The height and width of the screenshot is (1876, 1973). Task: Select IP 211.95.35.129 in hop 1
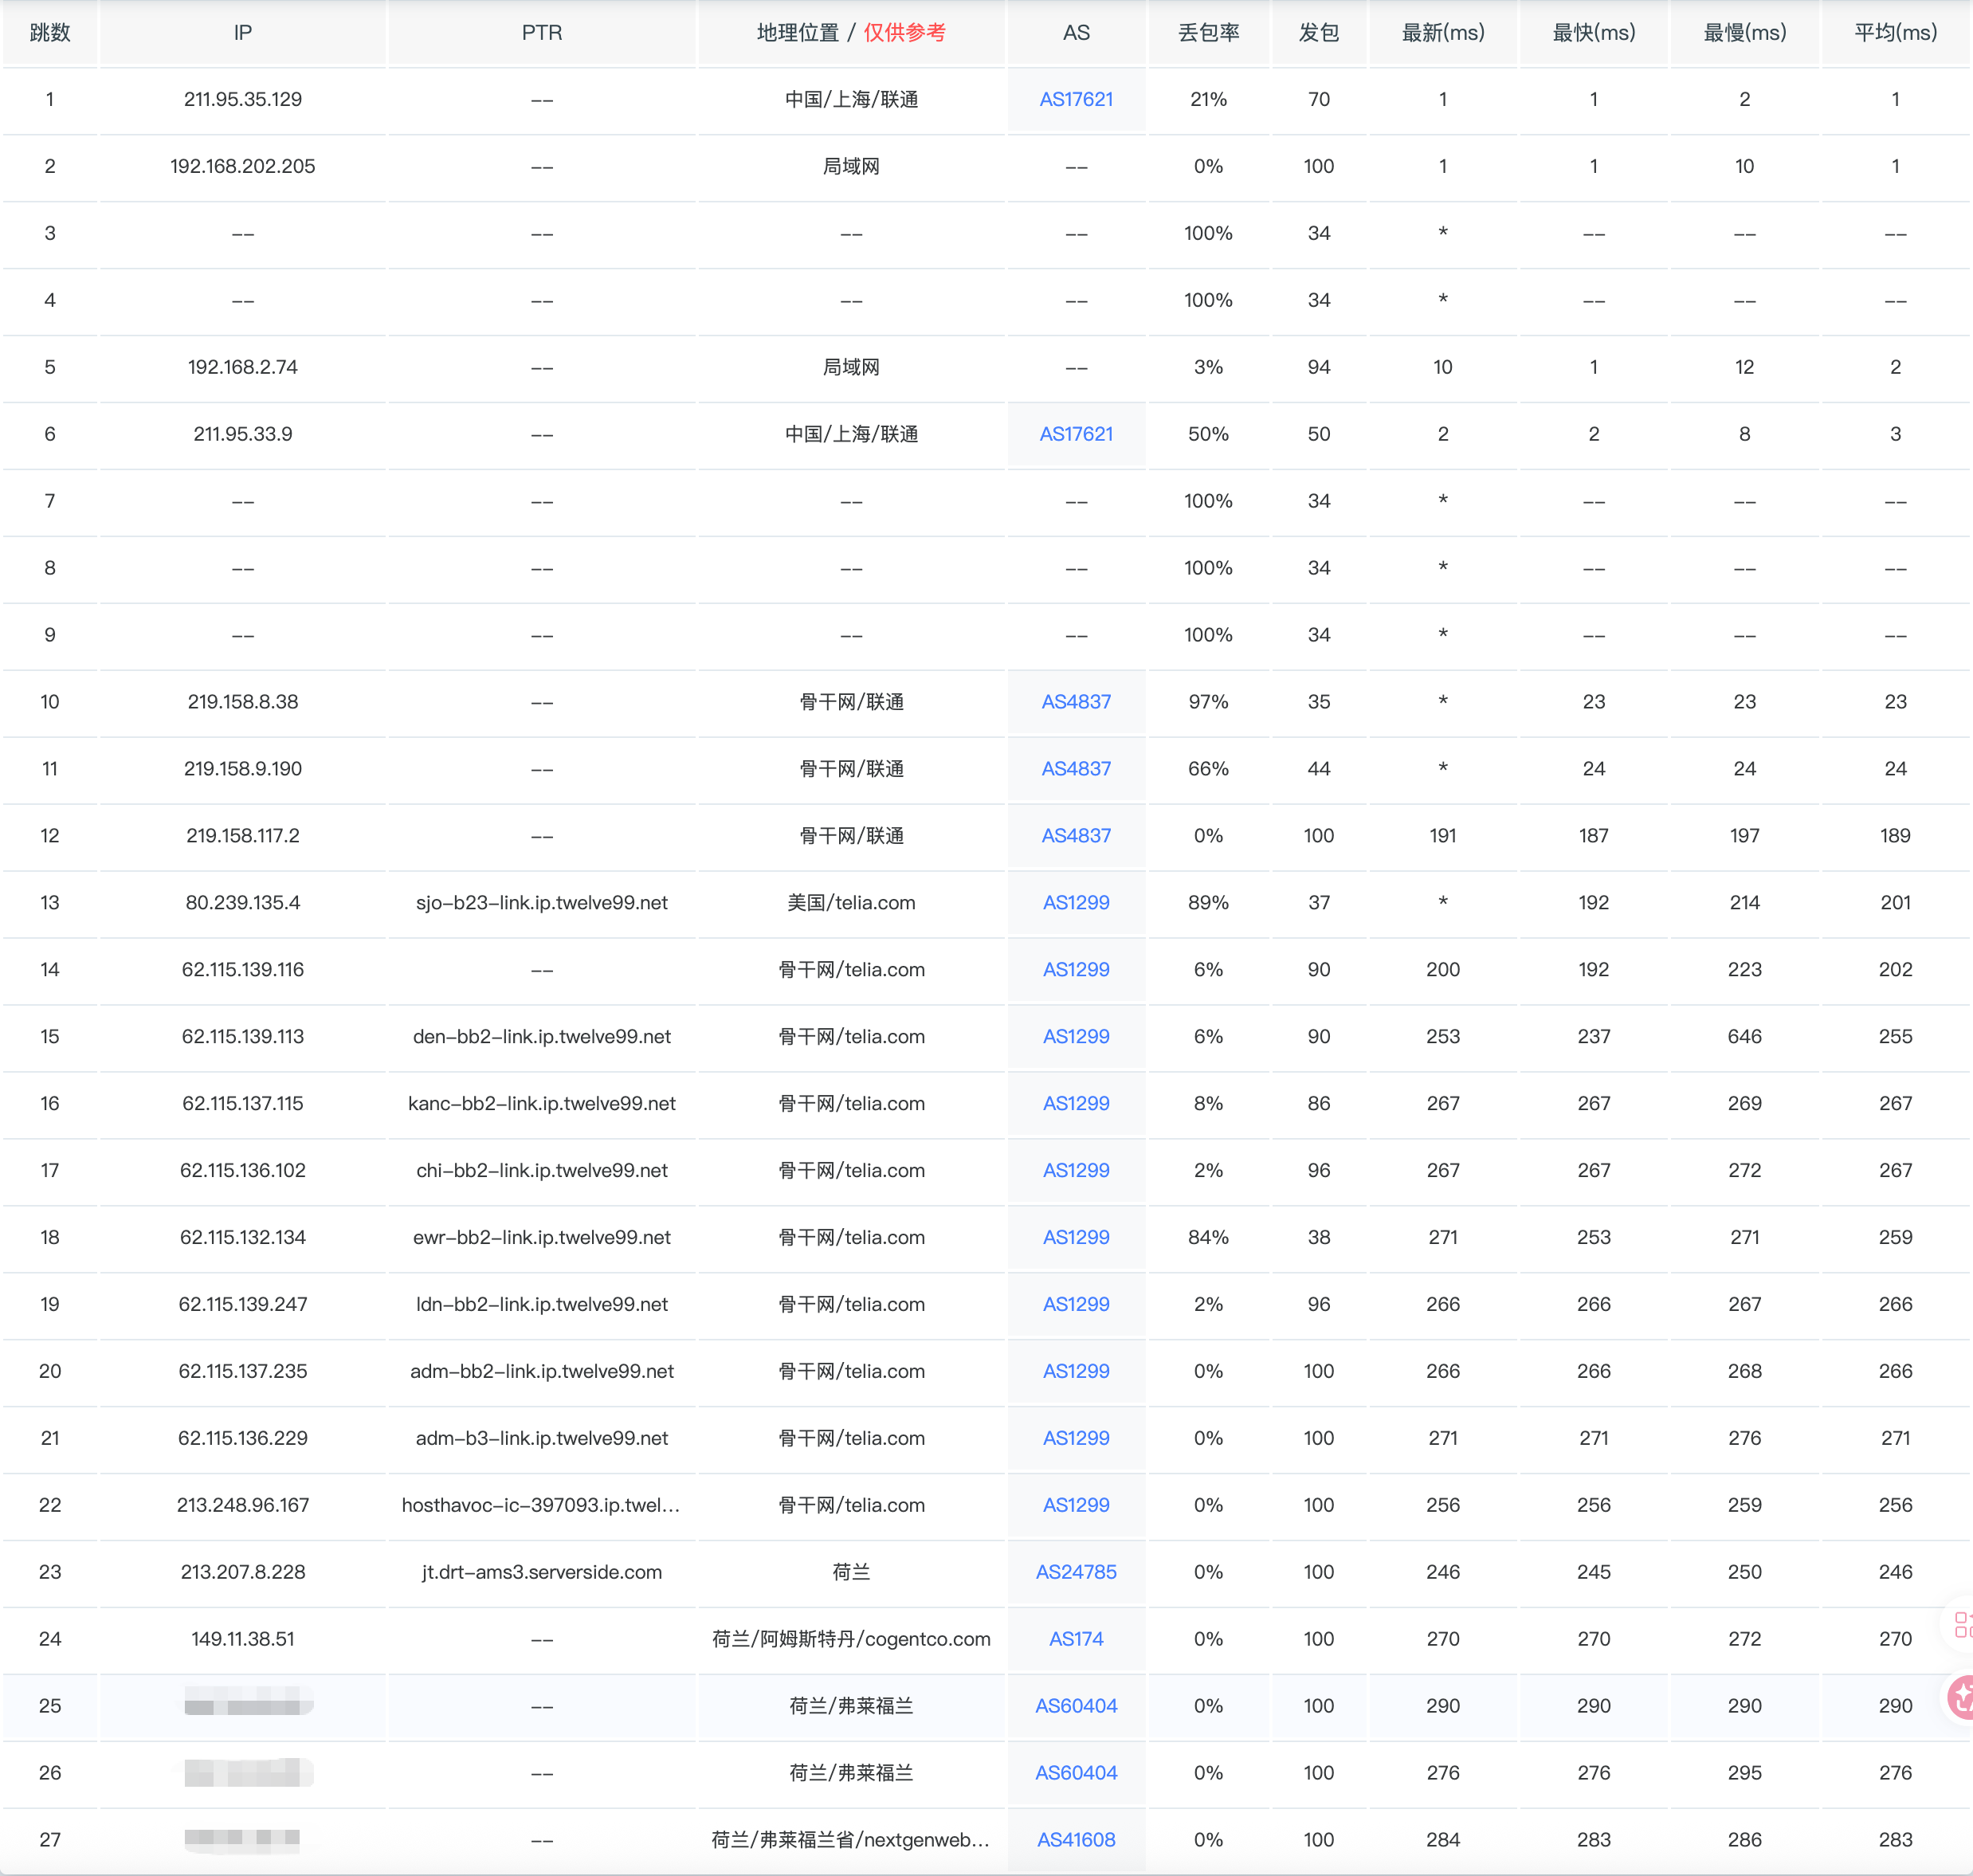(x=243, y=99)
